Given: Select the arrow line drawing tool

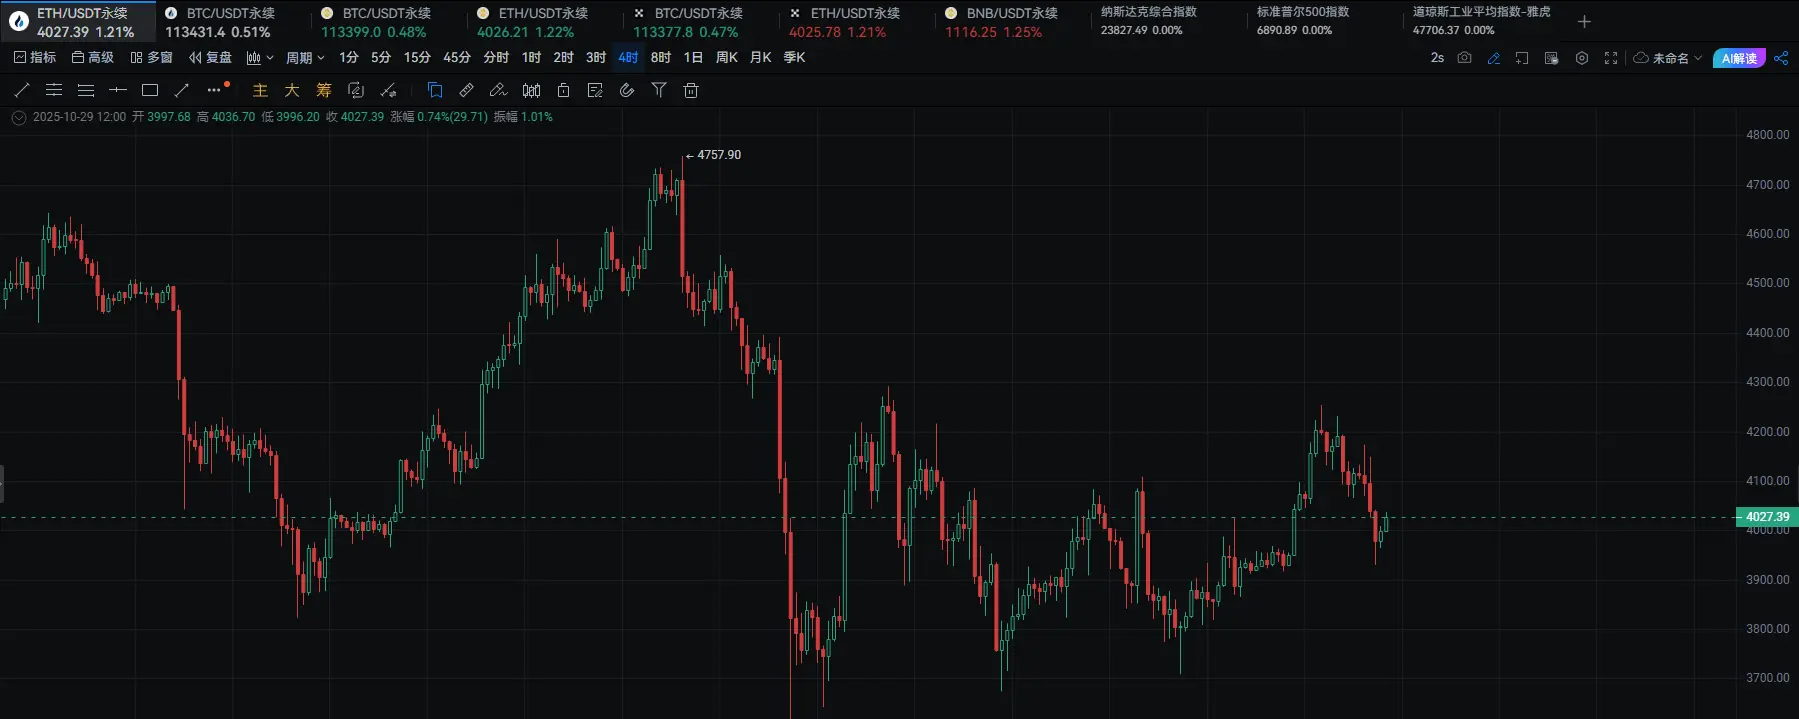Looking at the screenshot, I should point(182,90).
